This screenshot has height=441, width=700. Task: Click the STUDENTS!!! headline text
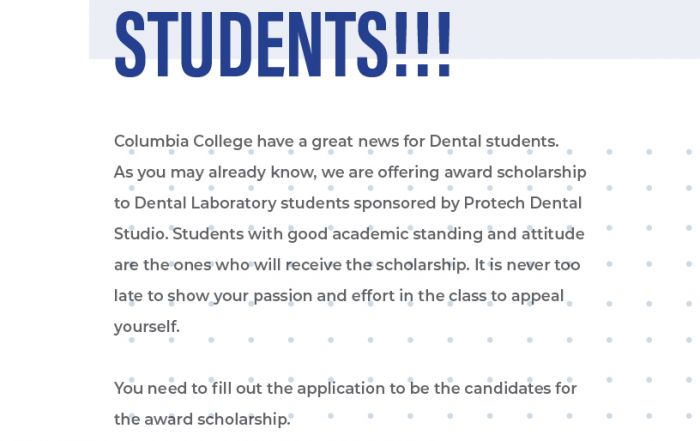pos(283,44)
